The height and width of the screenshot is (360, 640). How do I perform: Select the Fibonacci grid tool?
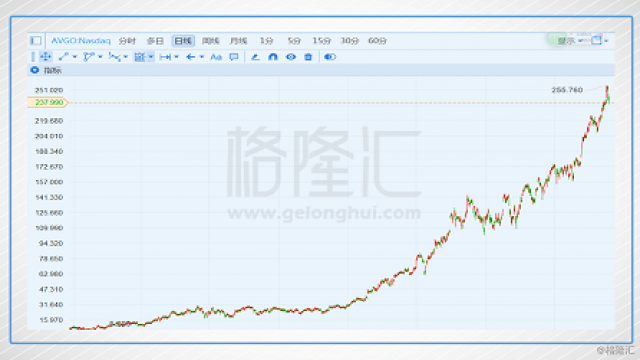coord(140,57)
